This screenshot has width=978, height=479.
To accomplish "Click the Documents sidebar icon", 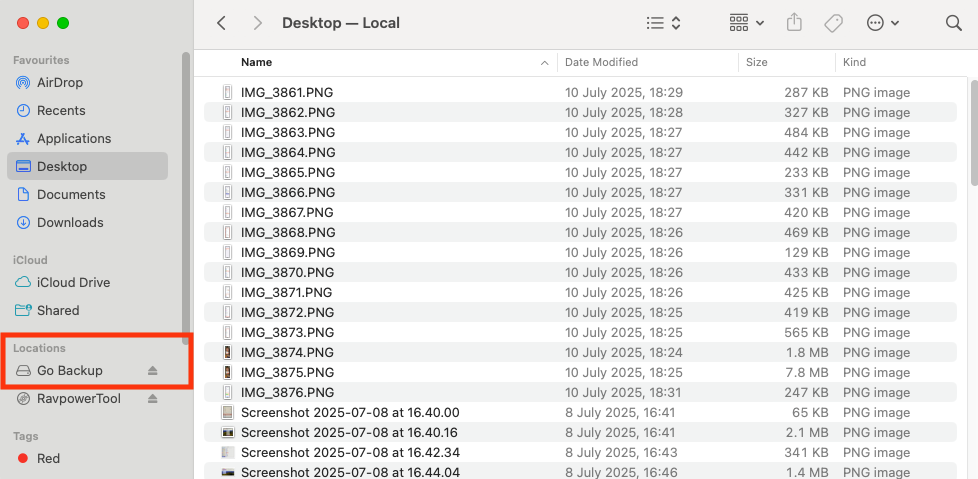I will tap(23, 195).
